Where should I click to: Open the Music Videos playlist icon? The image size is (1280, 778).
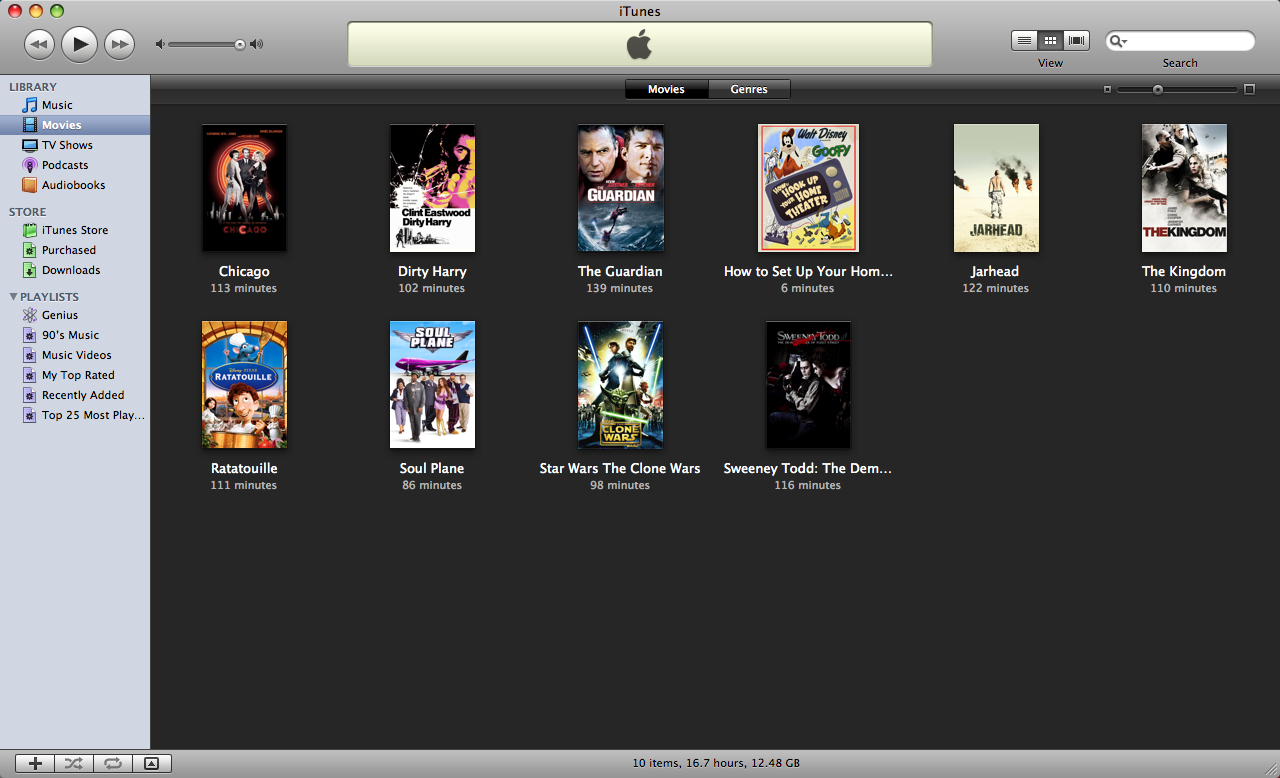[30, 355]
